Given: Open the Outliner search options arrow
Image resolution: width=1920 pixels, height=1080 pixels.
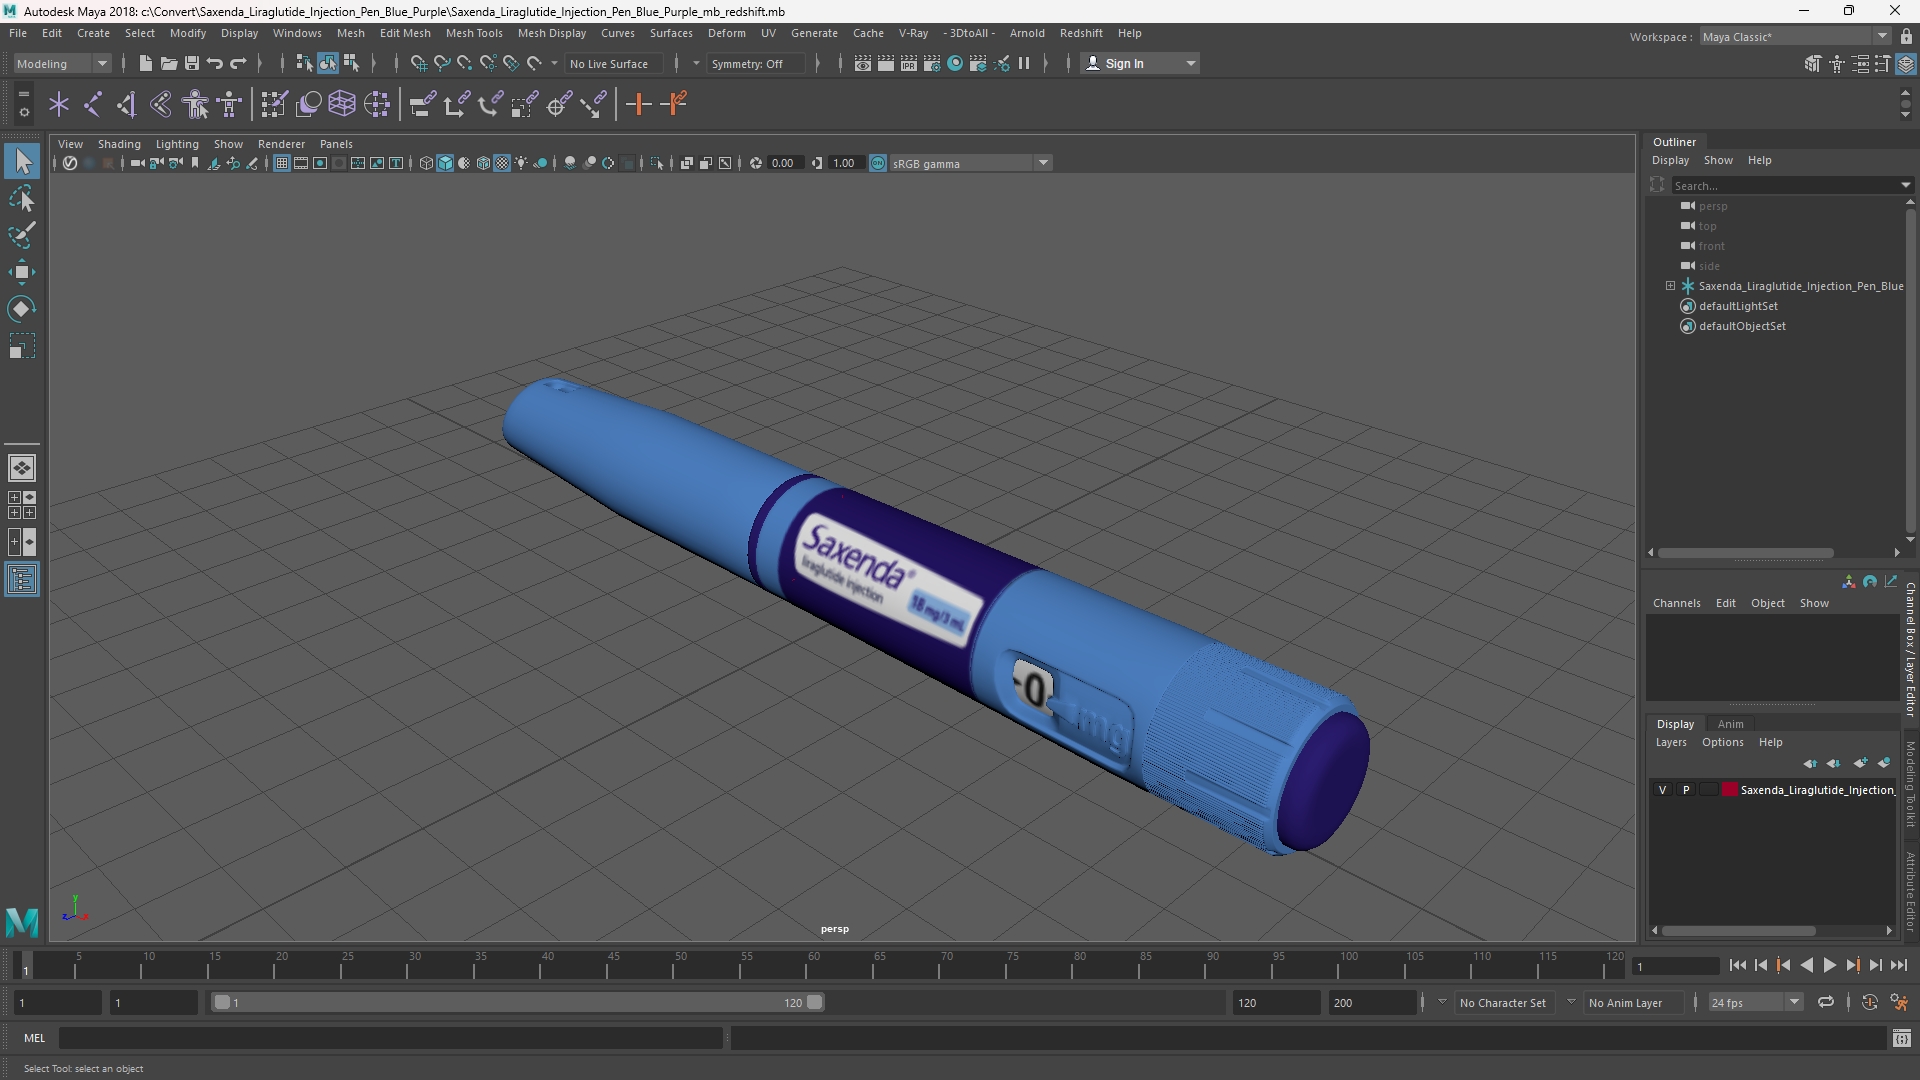Looking at the screenshot, I should pos(1906,185).
